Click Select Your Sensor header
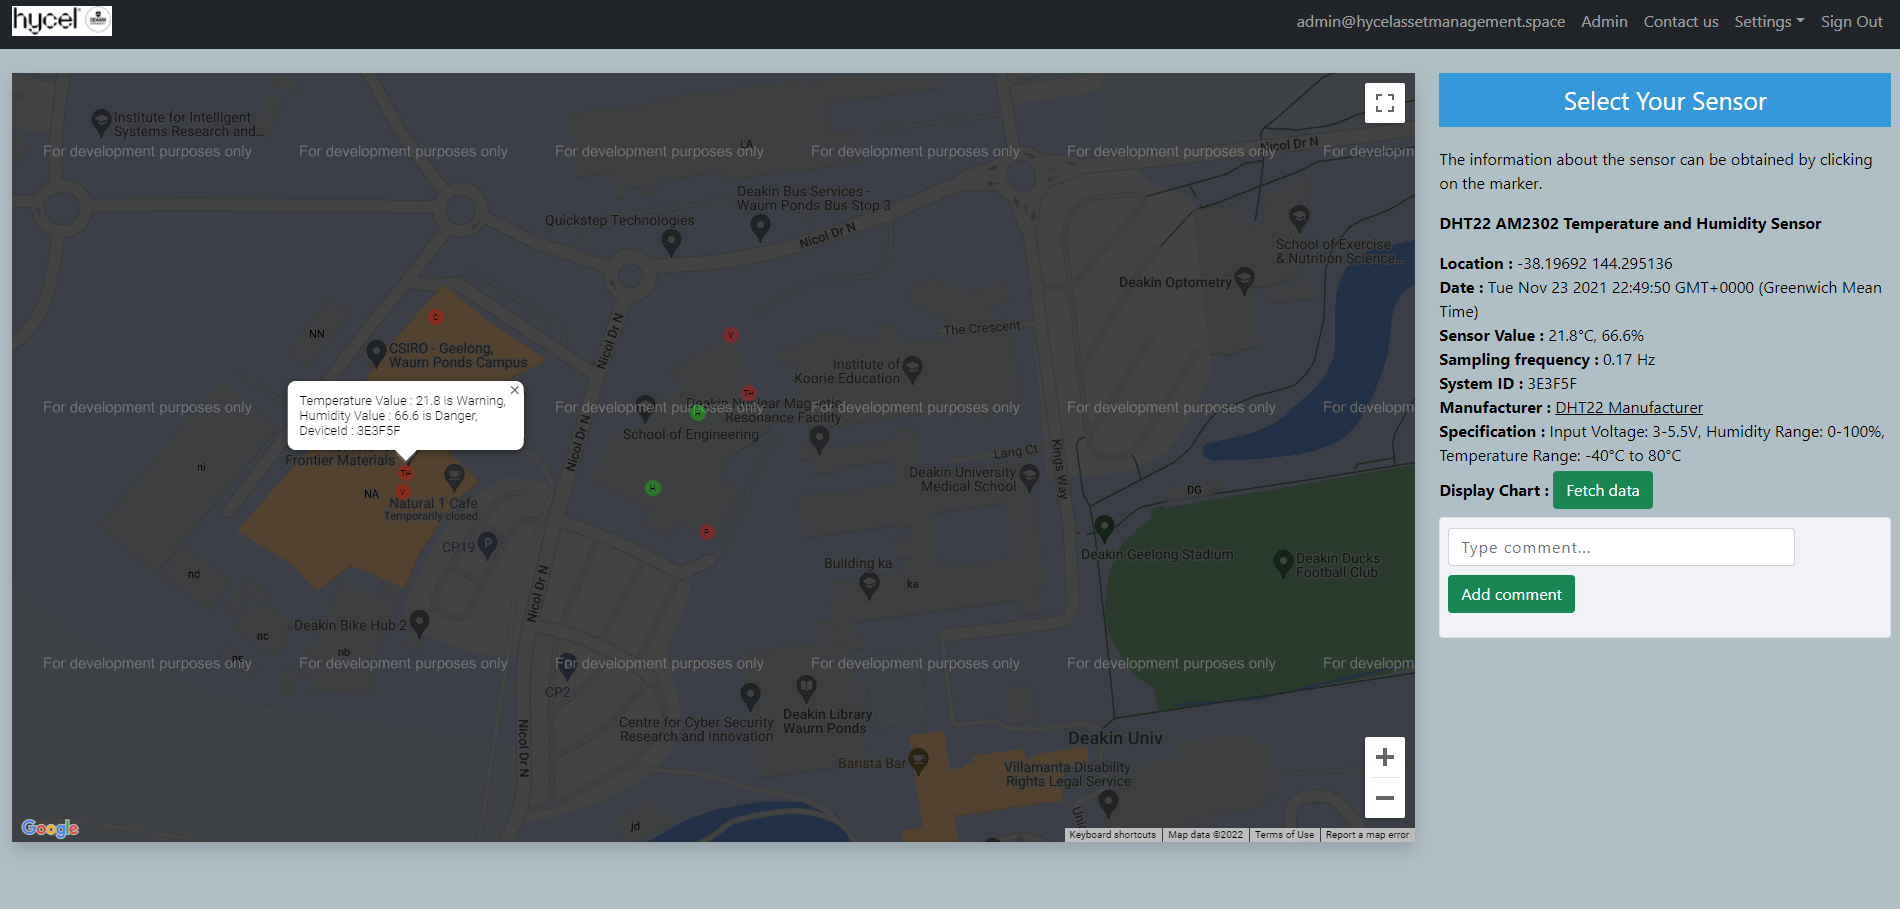This screenshot has width=1900, height=909. pyautogui.click(x=1664, y=100)
